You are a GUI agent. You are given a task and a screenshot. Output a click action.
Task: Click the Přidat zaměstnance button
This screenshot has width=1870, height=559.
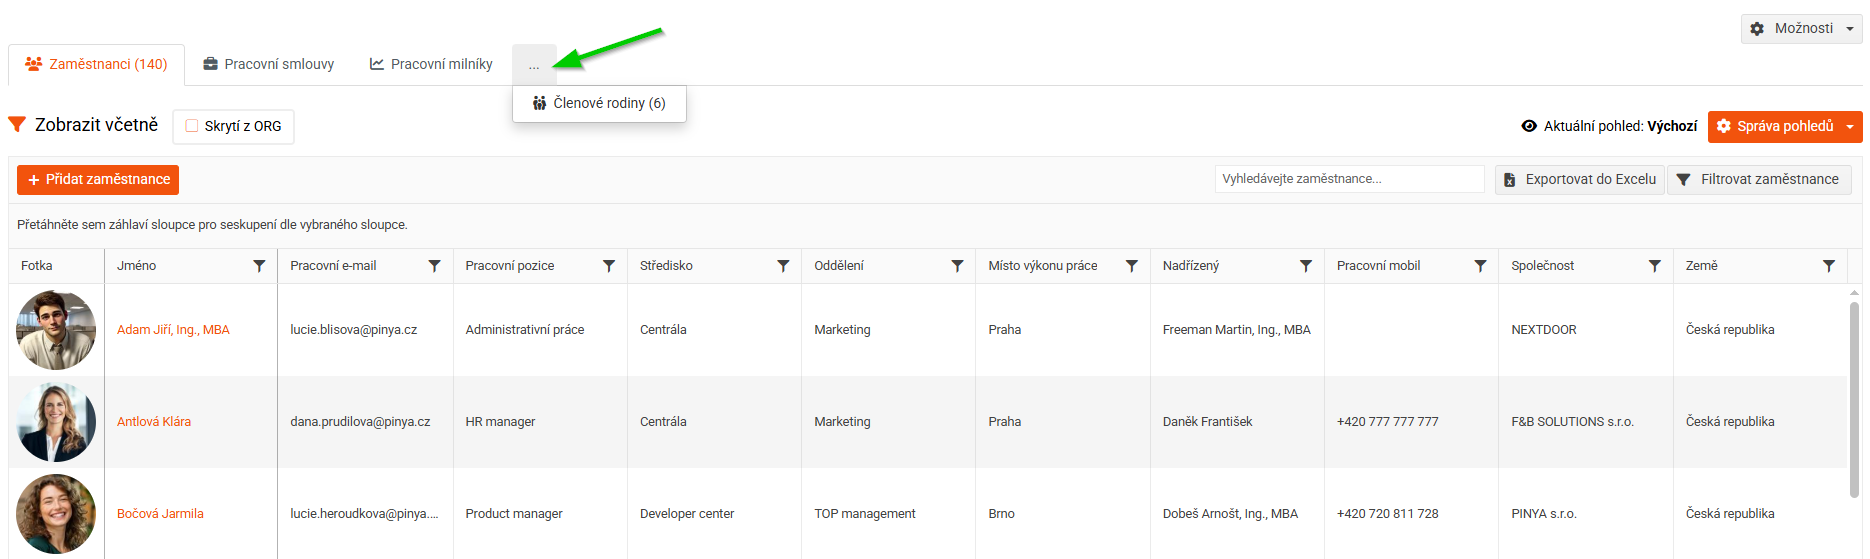click(x=98, y=180)
